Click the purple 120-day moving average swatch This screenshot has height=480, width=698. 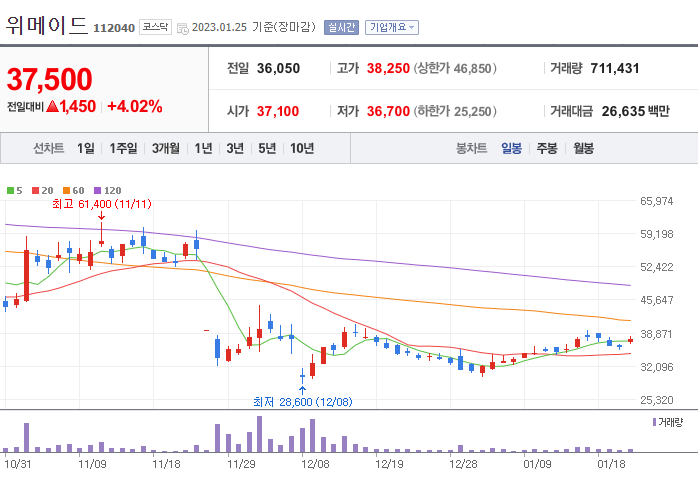click(x=97, y=191)
